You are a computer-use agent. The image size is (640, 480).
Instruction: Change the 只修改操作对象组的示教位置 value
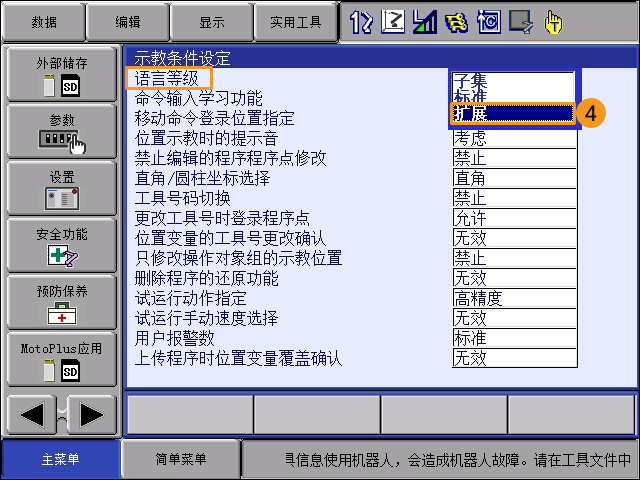pyautogui.click(x=515, y=258)
